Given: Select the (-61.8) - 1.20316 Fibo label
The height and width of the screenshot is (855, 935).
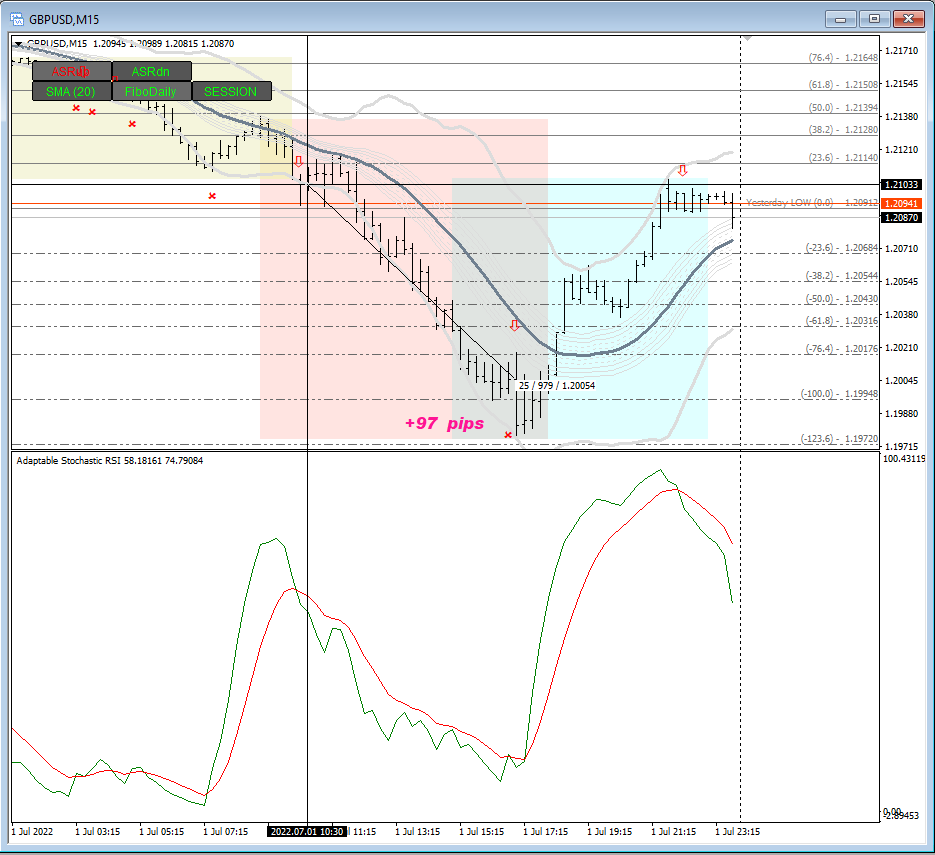Looking at the screenshot, I should pos(842,321).
